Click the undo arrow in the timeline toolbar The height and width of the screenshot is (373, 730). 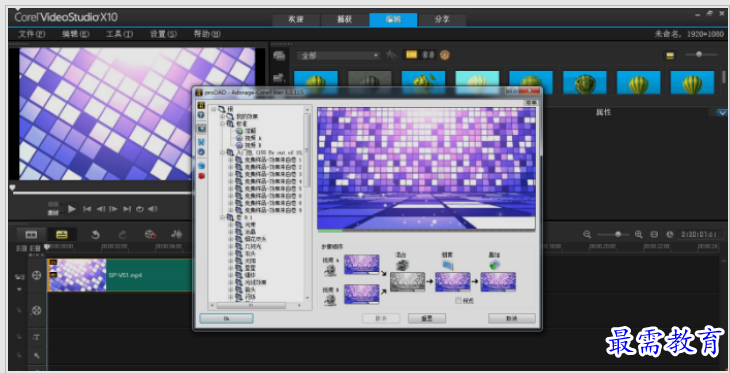[x=95, y=235]
